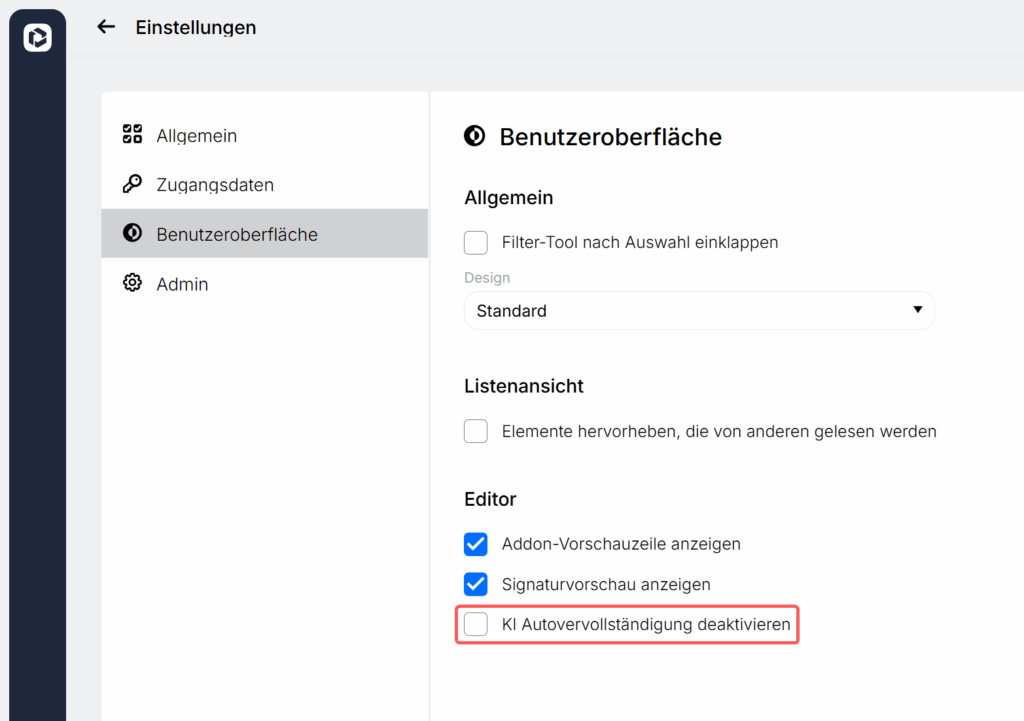Click the key icon for Zugangsdaten
Image resolution: width=1024 pixels, height=721 pixels.
coord(132,184)
